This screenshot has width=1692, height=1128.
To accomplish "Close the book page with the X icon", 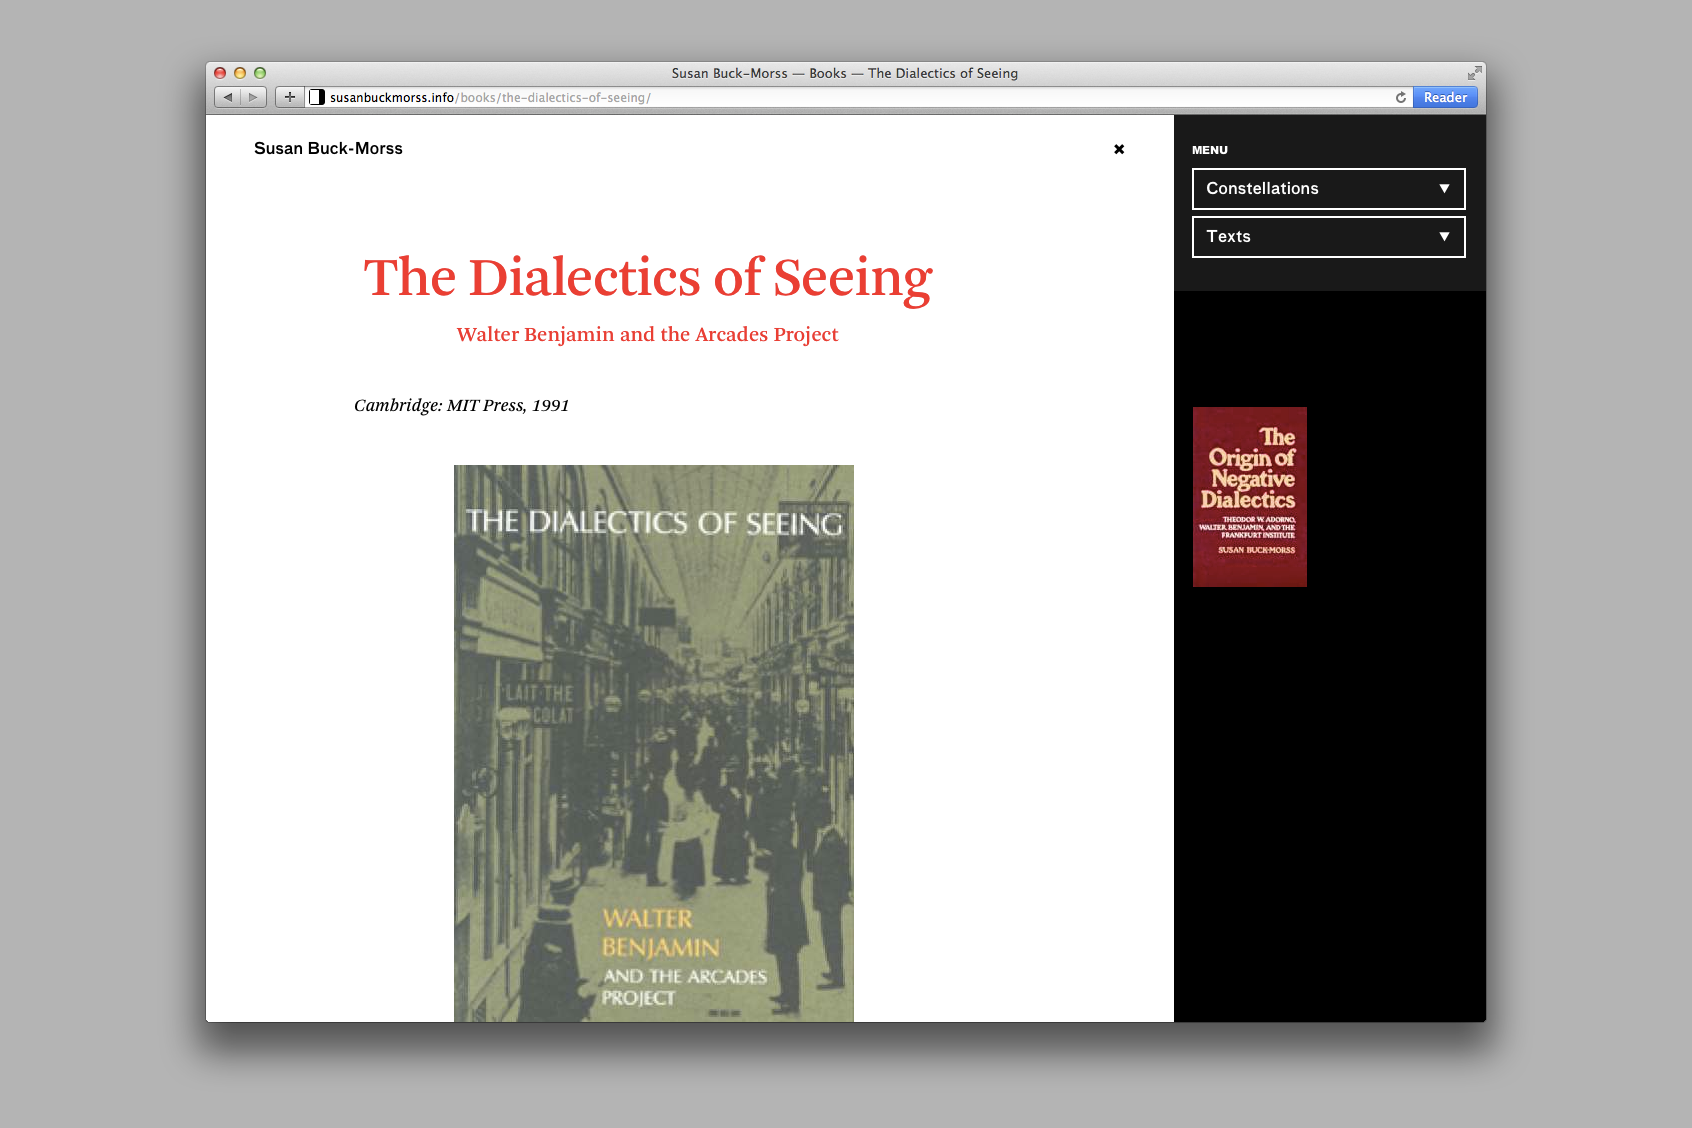I will pyautogui.click(x=1119, y=149).
